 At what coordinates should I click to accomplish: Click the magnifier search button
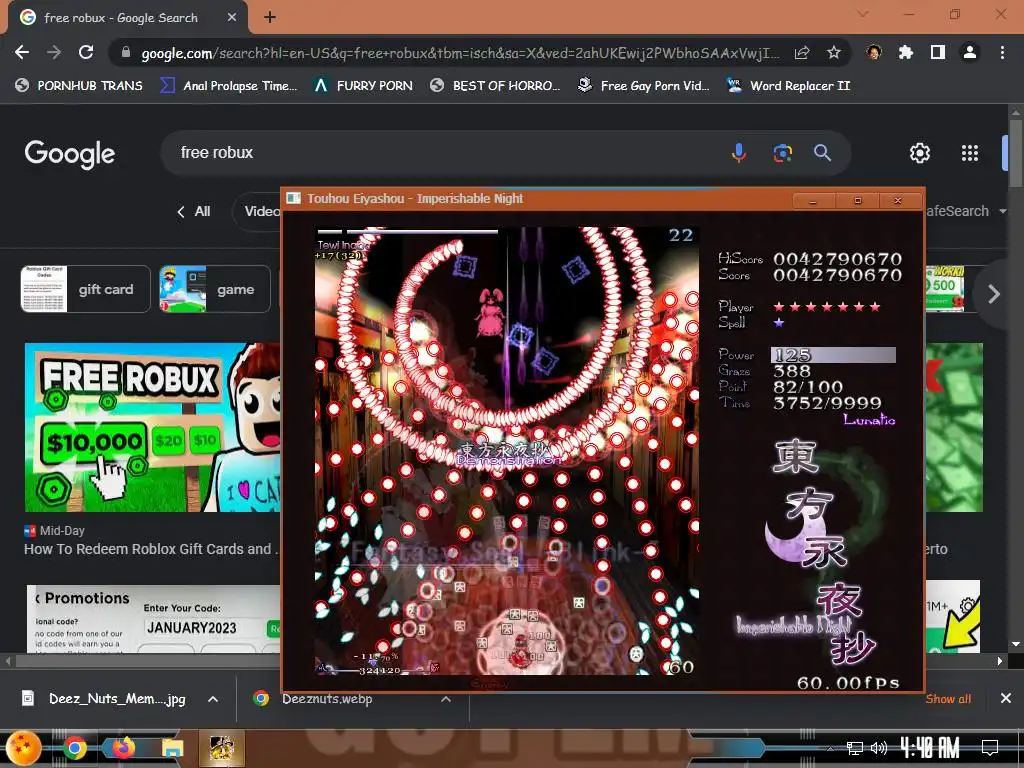tap(822, 153)
